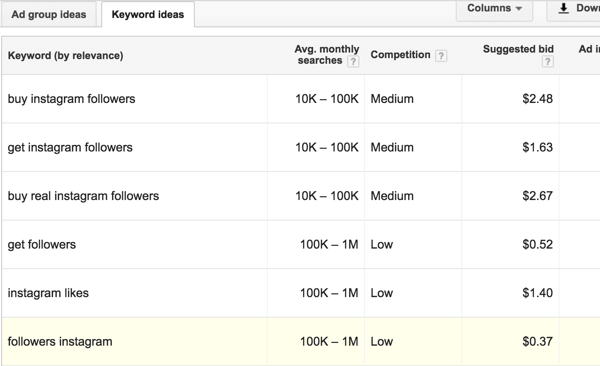
Task: Sort by Keyword (by relevance) header
Action: click(65, 56)
